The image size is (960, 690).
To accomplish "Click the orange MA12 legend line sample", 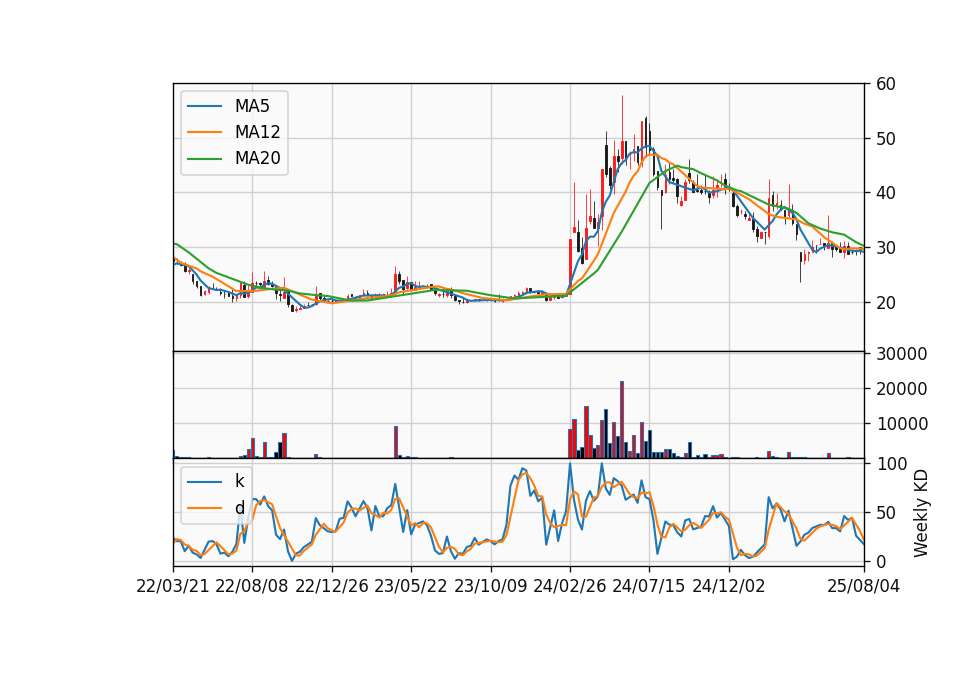I will click(x=205, y=132).
